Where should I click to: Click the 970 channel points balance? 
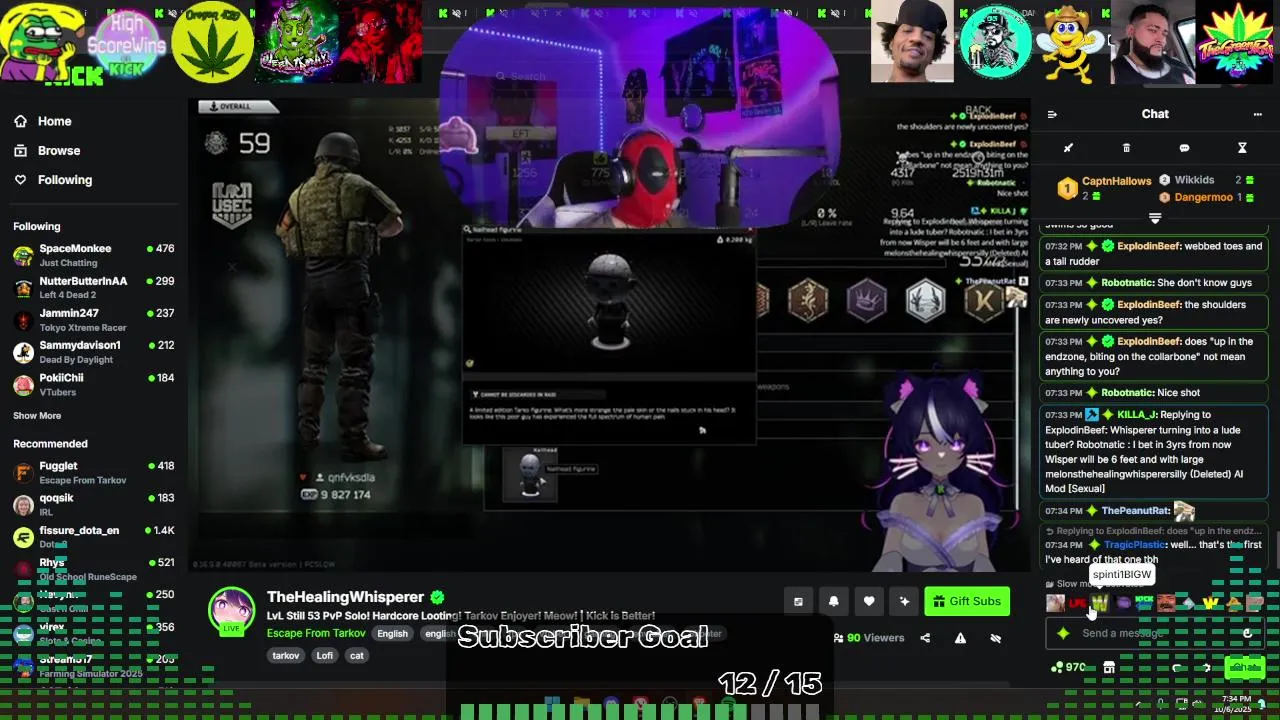(1070, 667)
